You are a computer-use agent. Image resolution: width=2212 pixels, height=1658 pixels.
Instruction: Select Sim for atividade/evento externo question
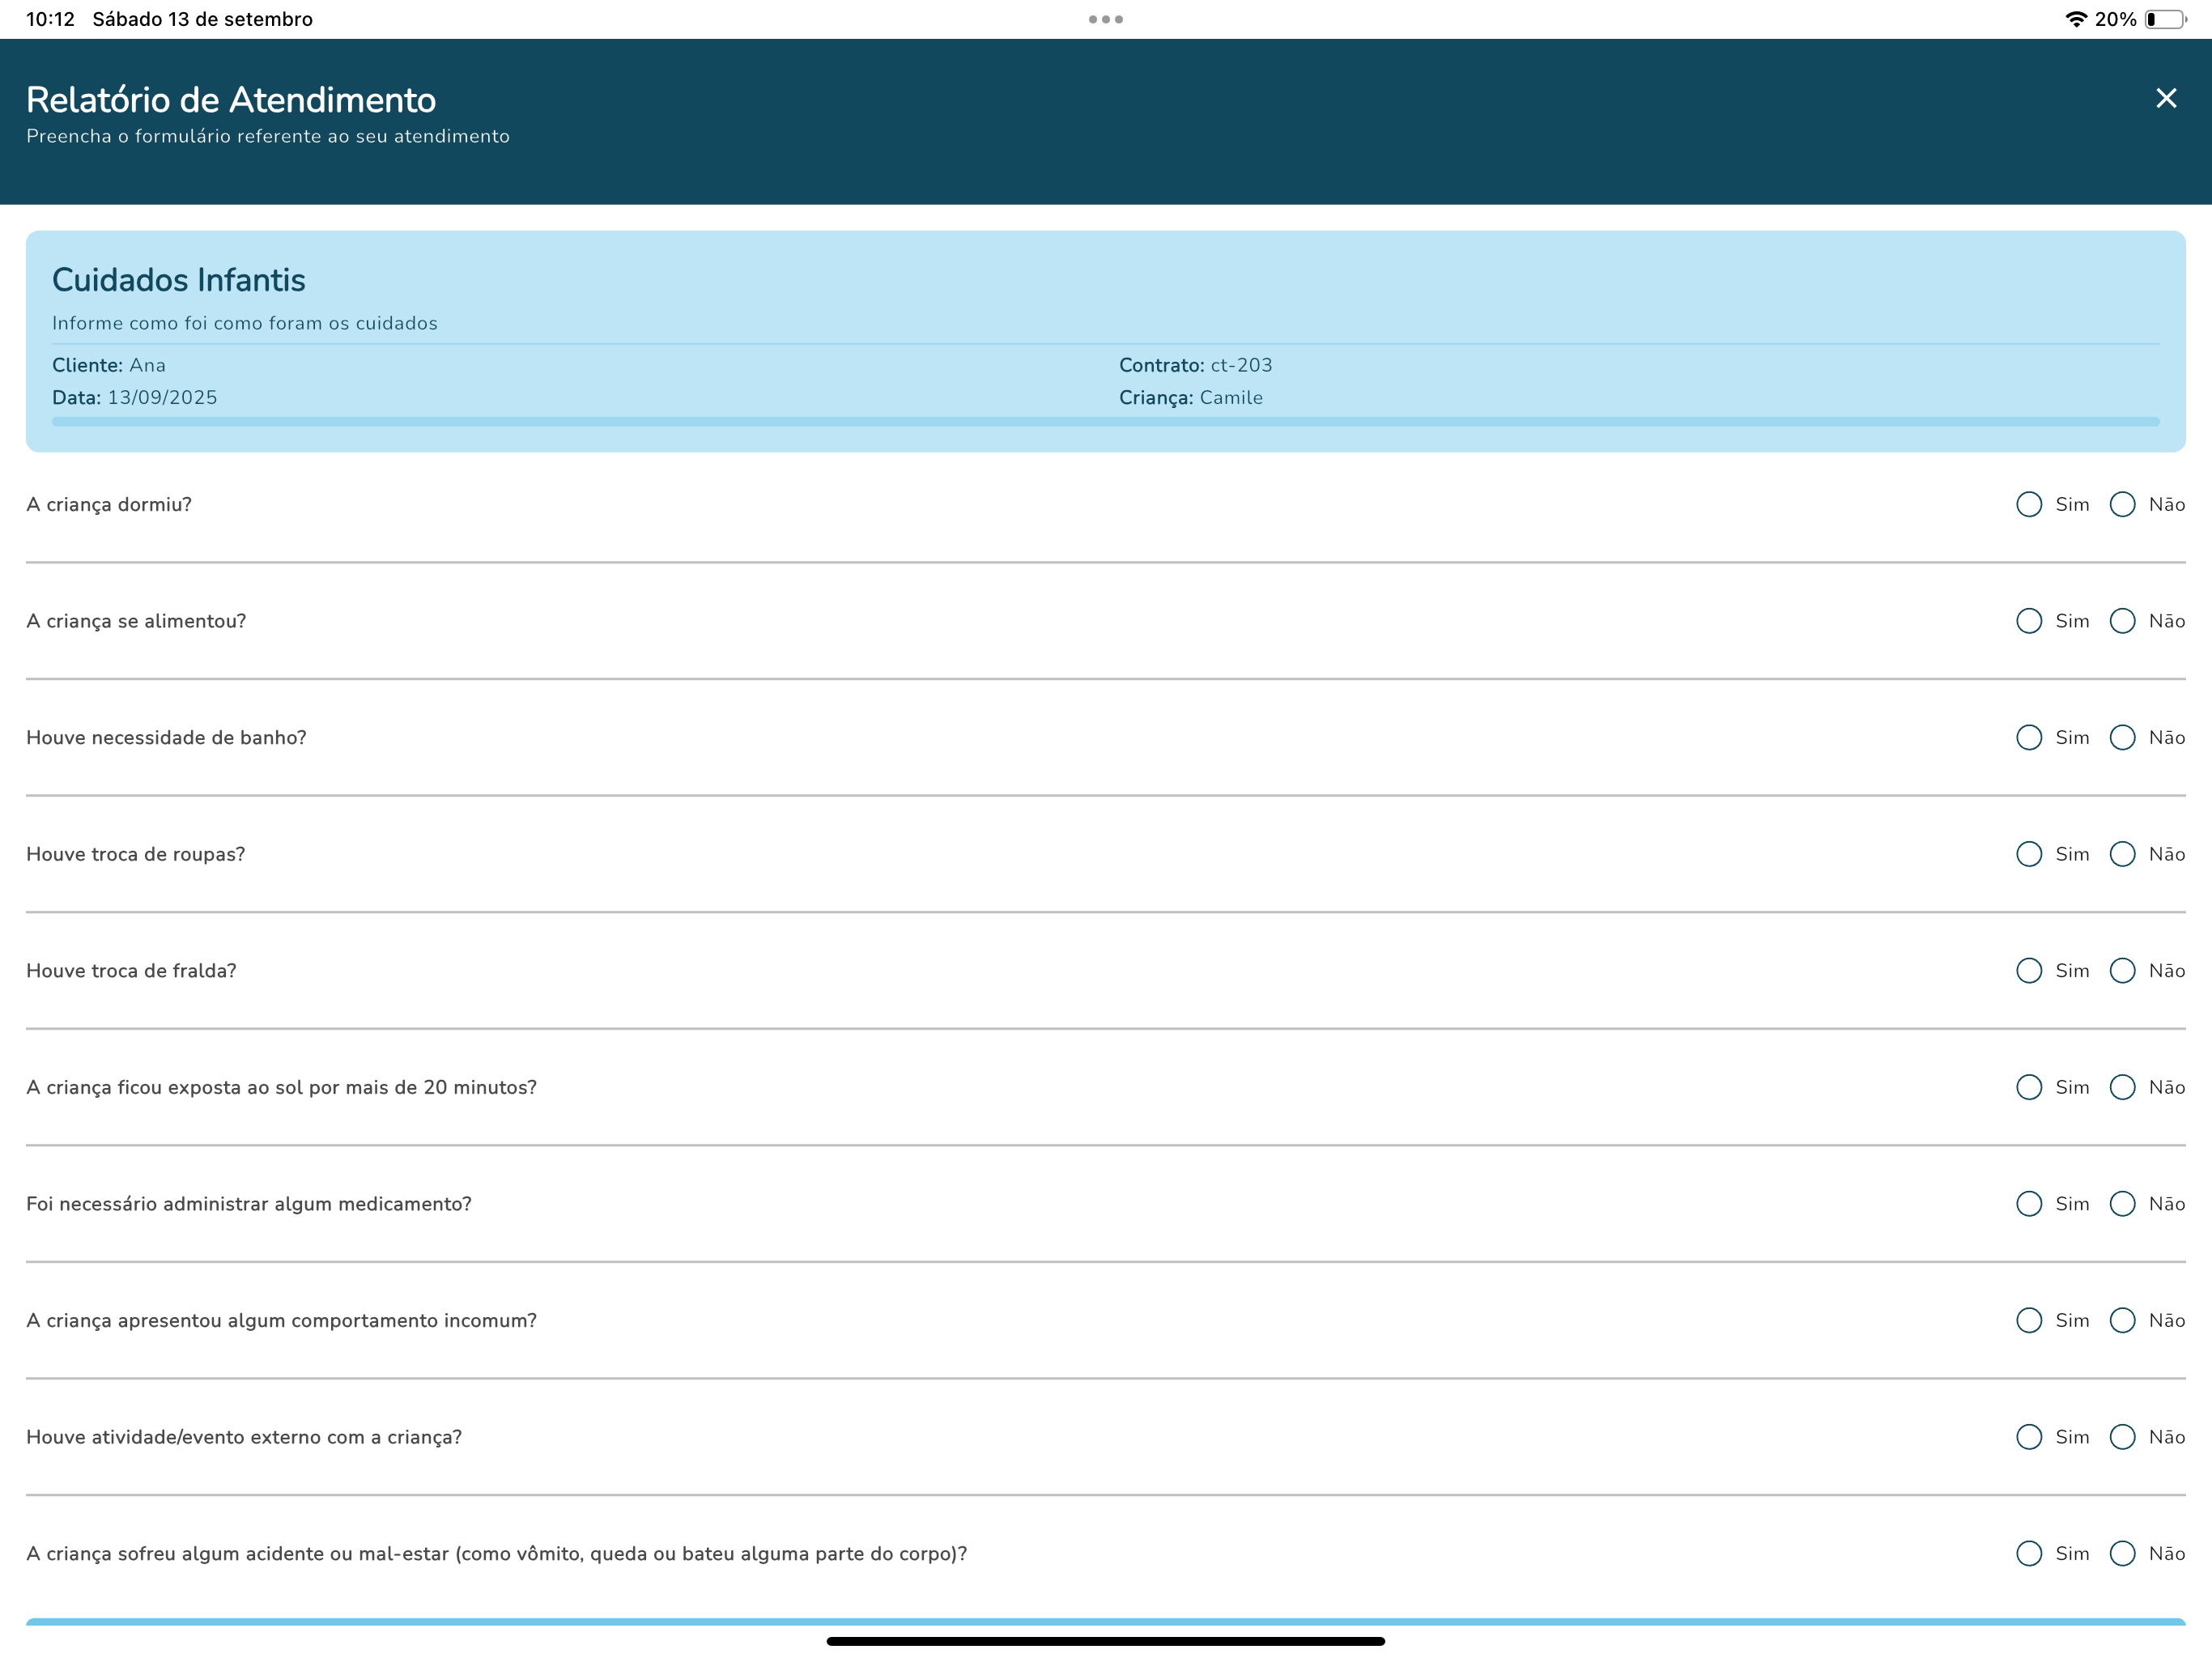pyautogui.click(x=2028, y=1437)
